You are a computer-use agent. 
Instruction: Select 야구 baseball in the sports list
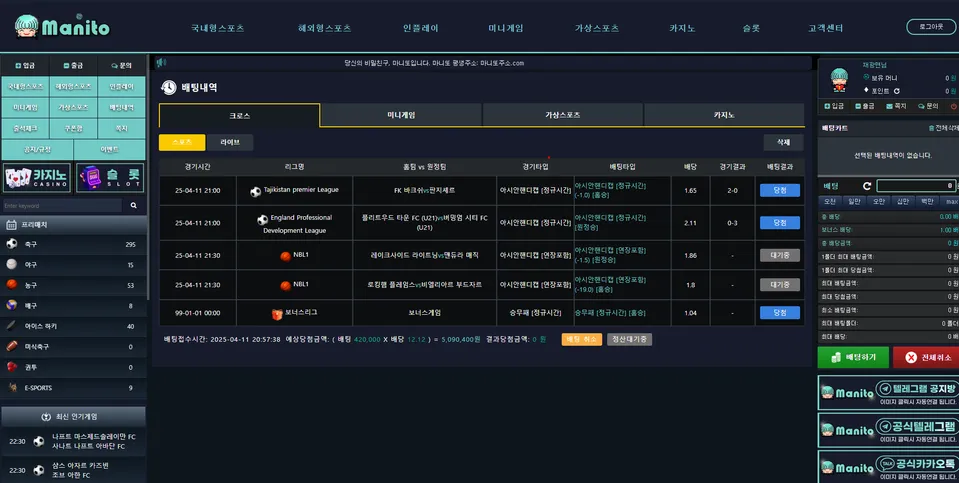tap(73, 265)
